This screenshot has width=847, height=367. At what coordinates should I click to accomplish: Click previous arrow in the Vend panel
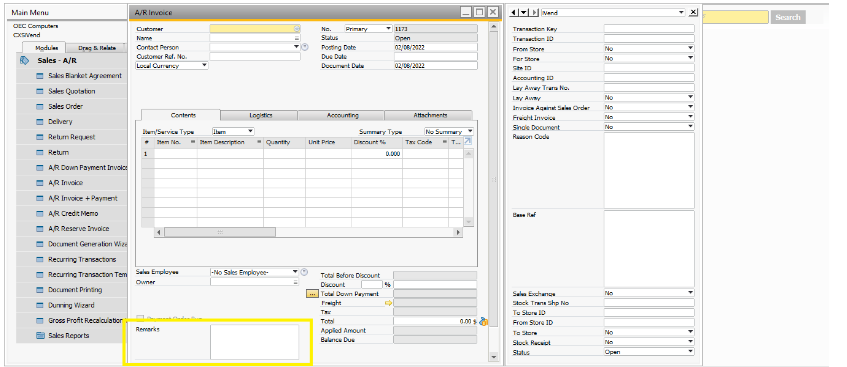[513, 12]
